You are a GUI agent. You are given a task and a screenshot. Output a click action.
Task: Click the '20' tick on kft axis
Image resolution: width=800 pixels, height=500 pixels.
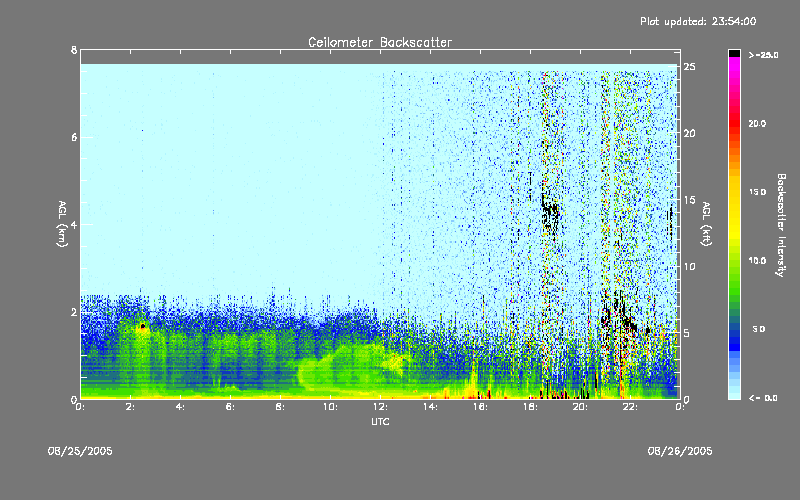tap(689, 133)
